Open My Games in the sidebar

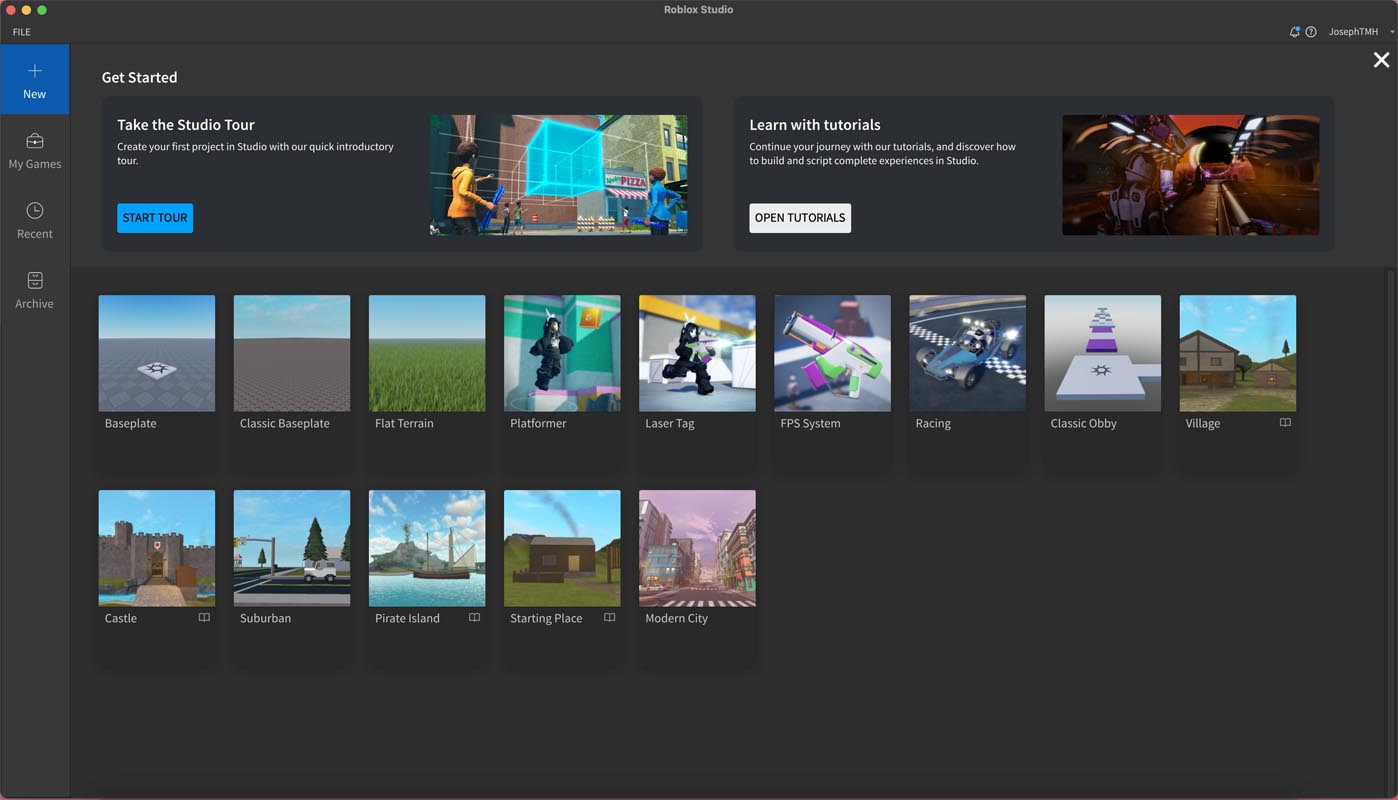pyautogui.click(x=34, y=150)
